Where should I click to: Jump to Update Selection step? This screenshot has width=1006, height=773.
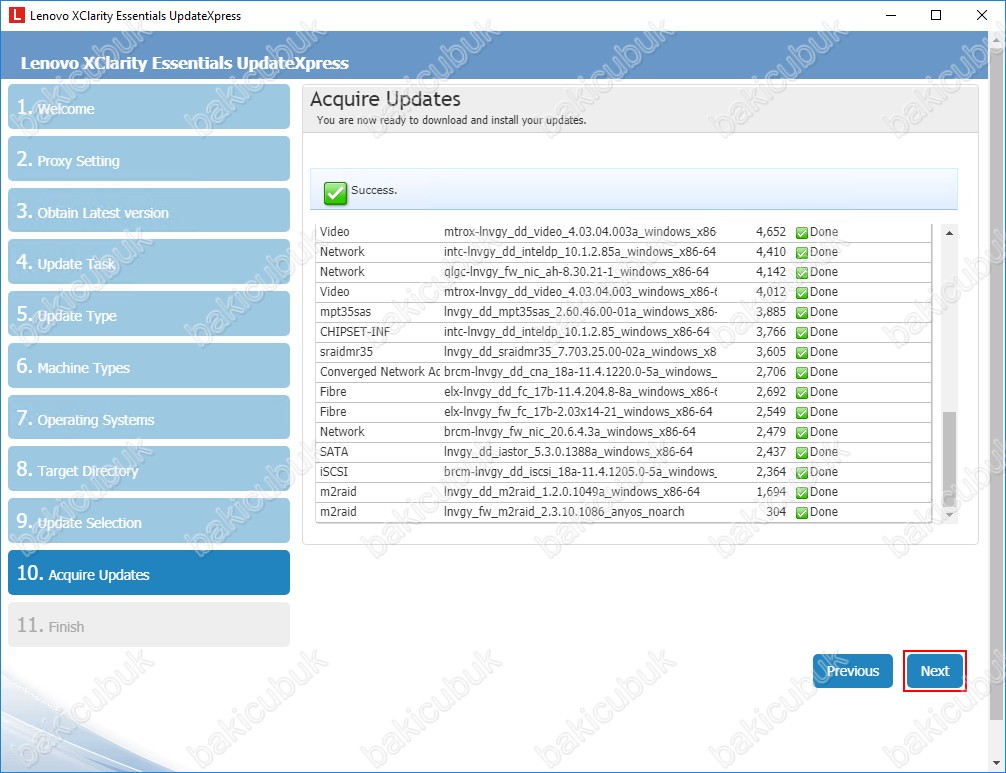(149, 522)
